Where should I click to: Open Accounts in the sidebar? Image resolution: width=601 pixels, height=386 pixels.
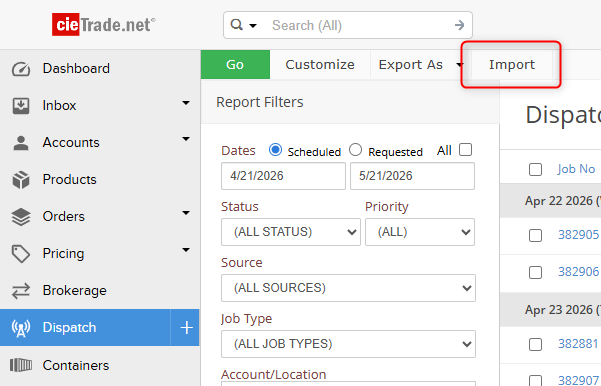pyautogui.click(x=71, y=142)
